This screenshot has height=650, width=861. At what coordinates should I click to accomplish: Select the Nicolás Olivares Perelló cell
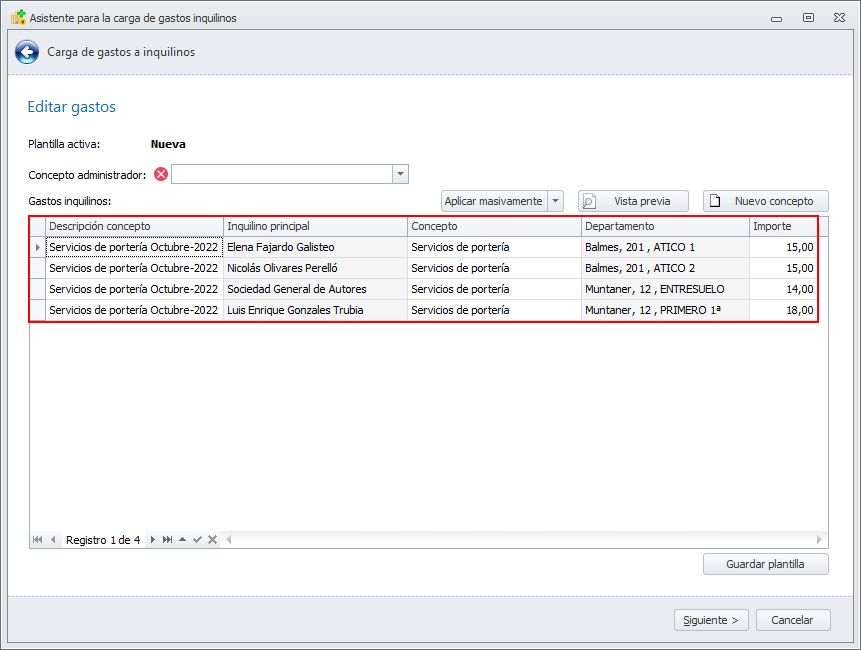(315, 268)
